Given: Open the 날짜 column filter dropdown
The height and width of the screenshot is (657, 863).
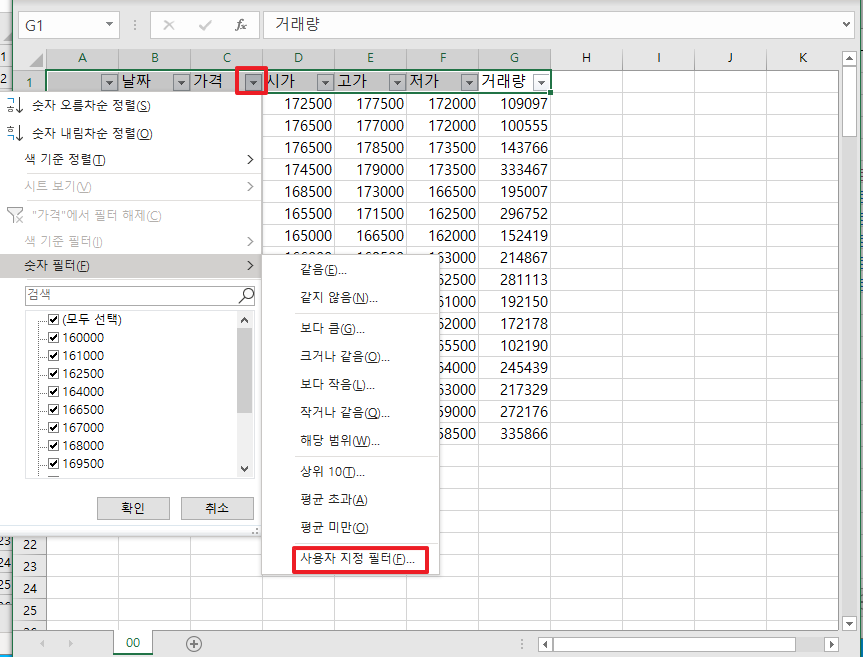Looking at the screenshot, I should click(181, 83).
